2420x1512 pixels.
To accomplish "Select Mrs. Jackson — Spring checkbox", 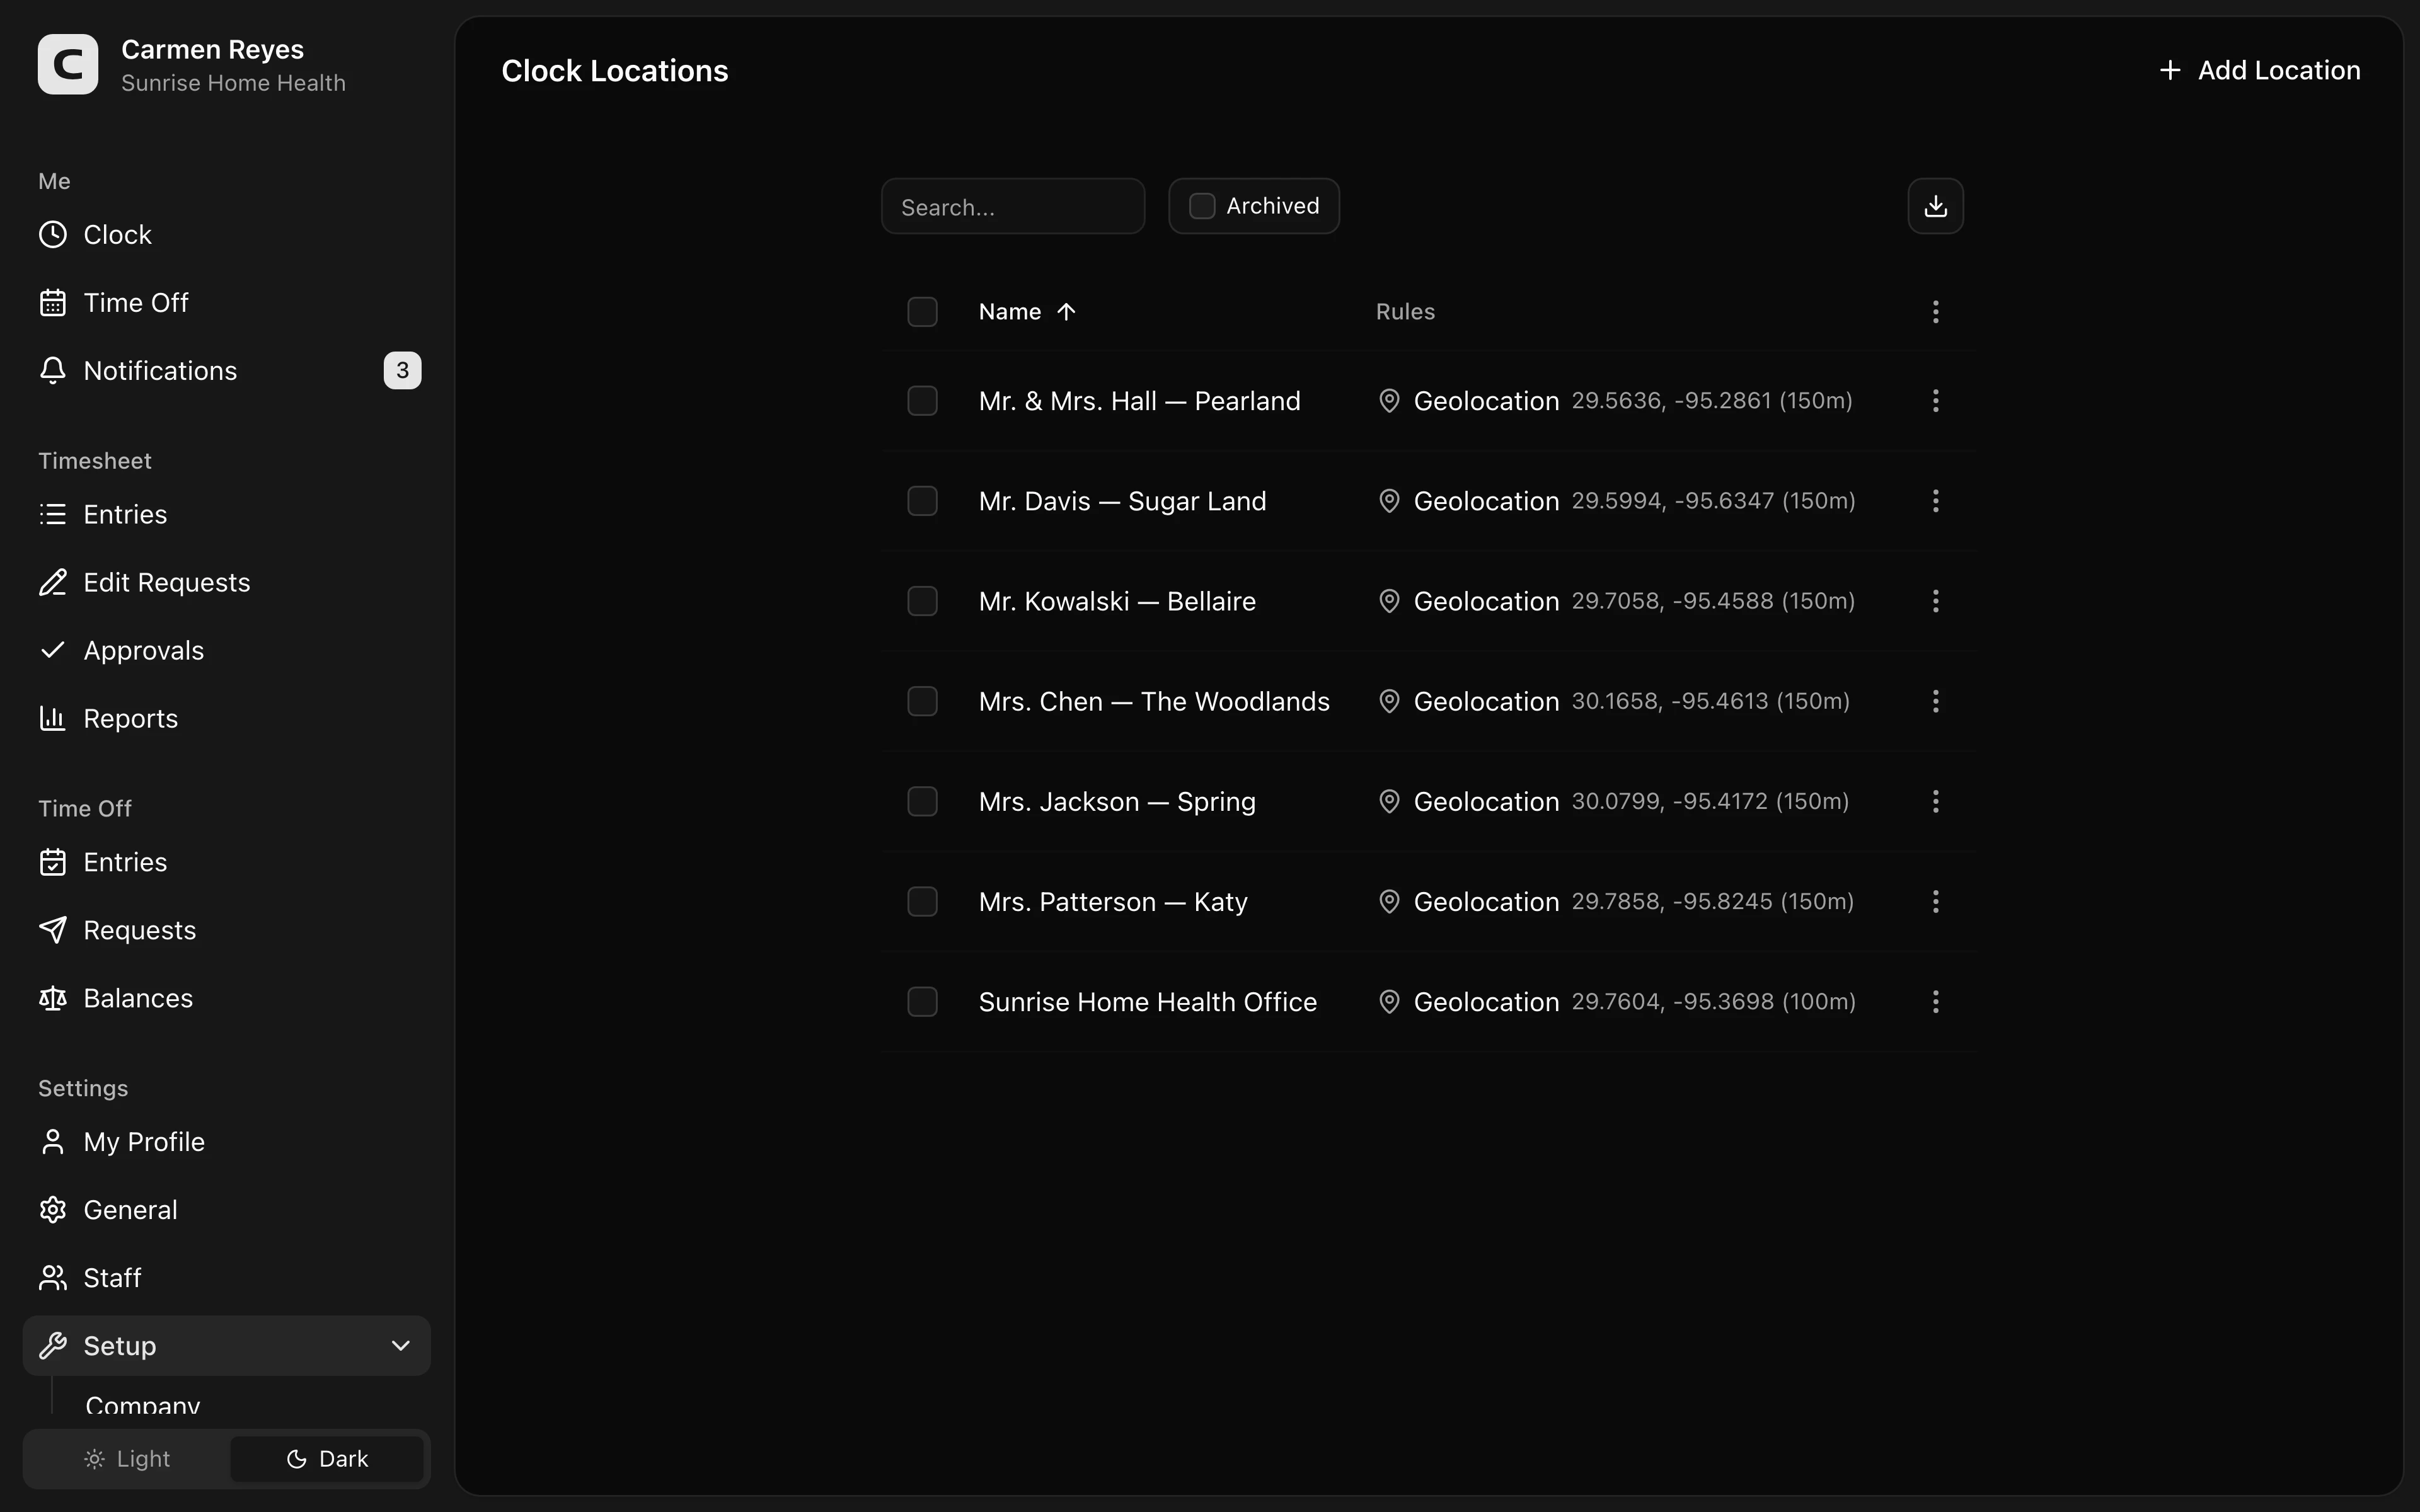I will (922, 801).
